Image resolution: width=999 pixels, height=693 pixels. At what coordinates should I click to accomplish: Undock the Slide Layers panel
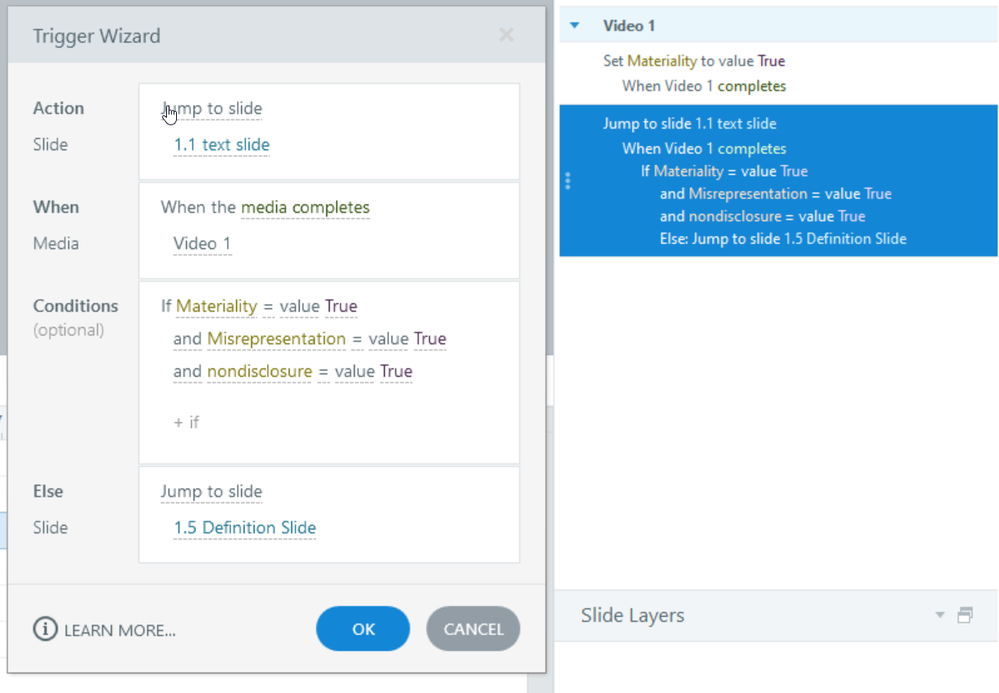coord(965,615)
